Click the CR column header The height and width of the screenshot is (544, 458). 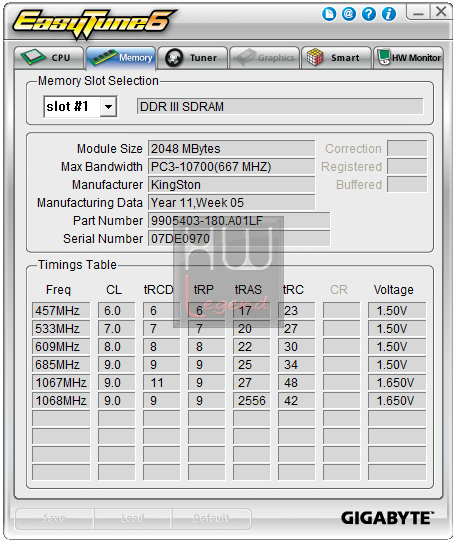tap(339, 290)
